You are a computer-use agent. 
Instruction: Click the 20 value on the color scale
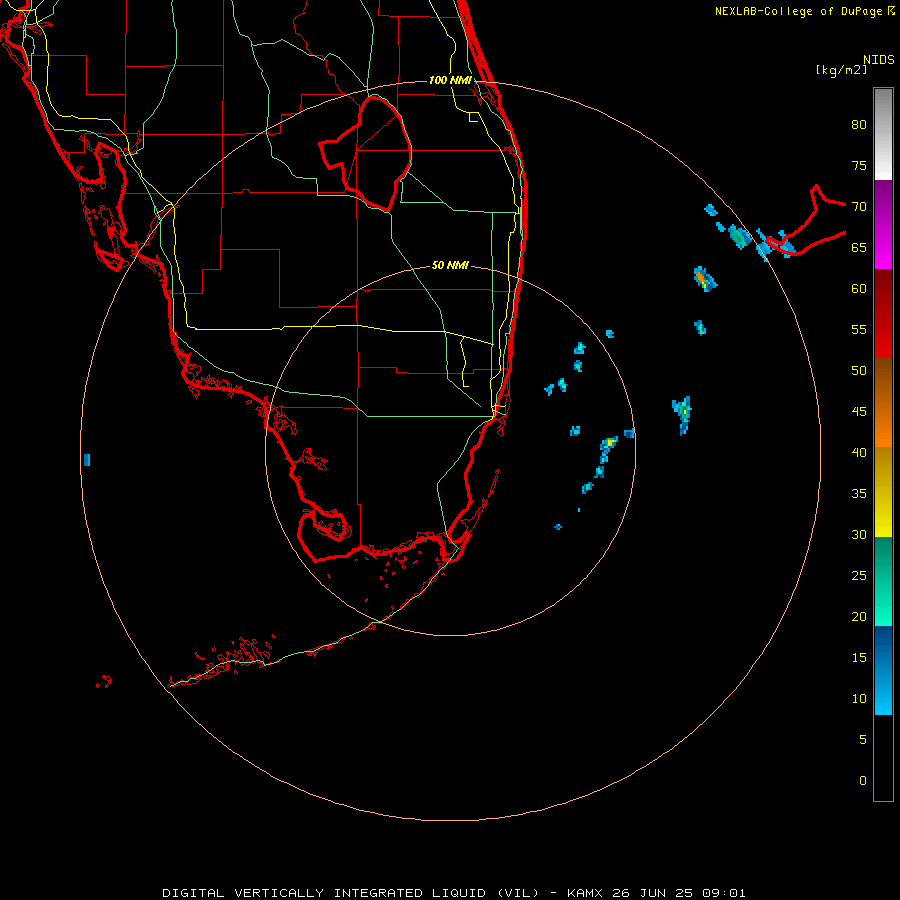(x=859, y=616)
